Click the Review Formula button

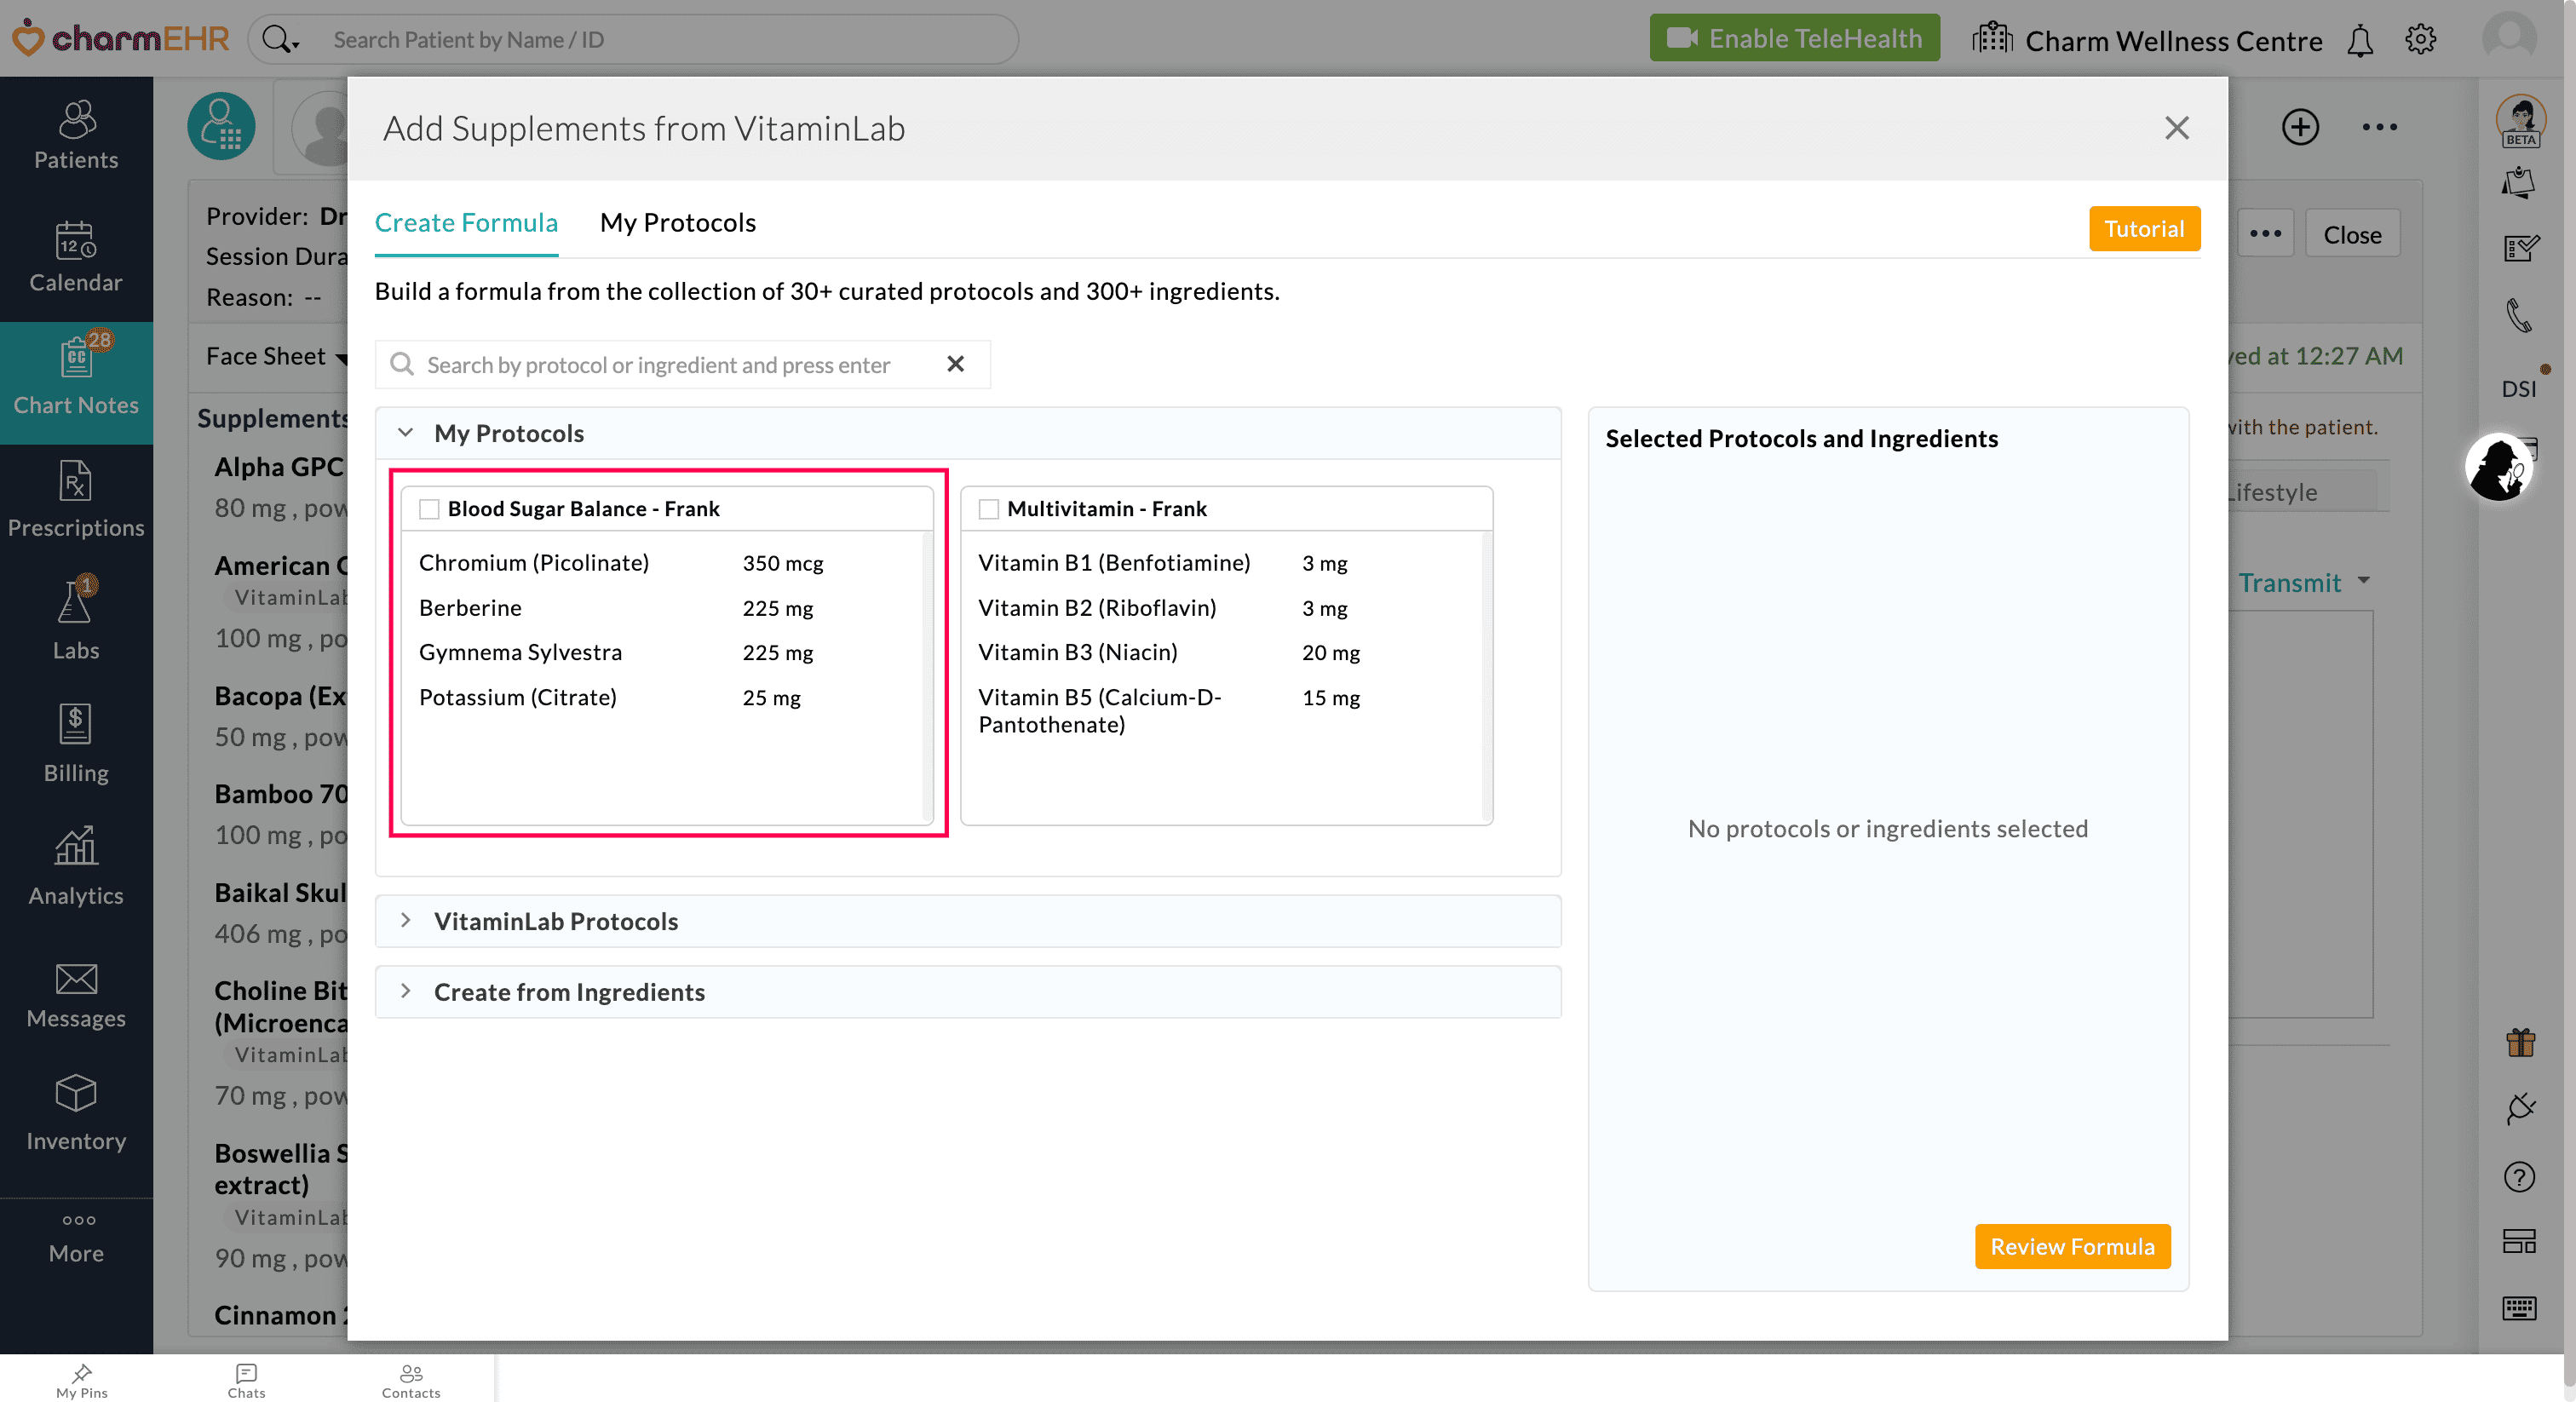coord(2071,1246)
